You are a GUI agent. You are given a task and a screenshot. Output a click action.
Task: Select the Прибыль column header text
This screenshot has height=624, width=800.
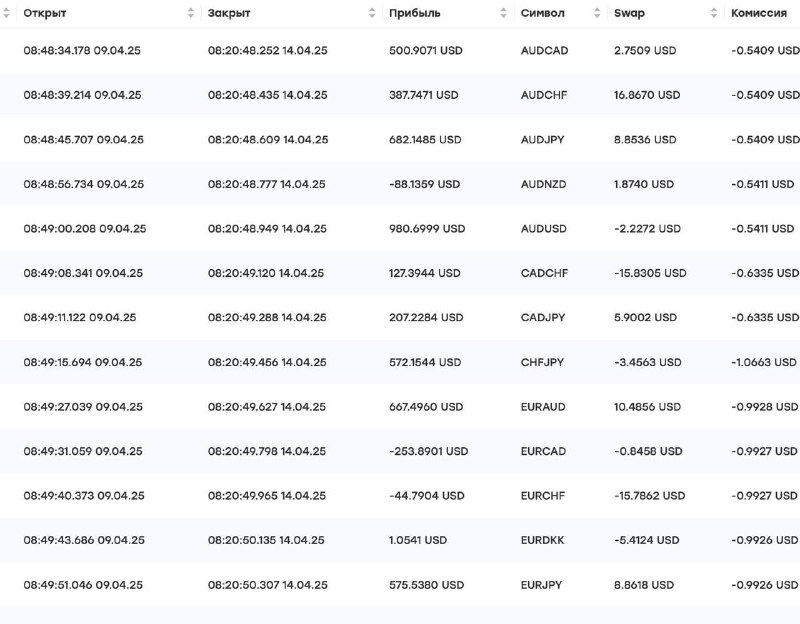[414, 13]
